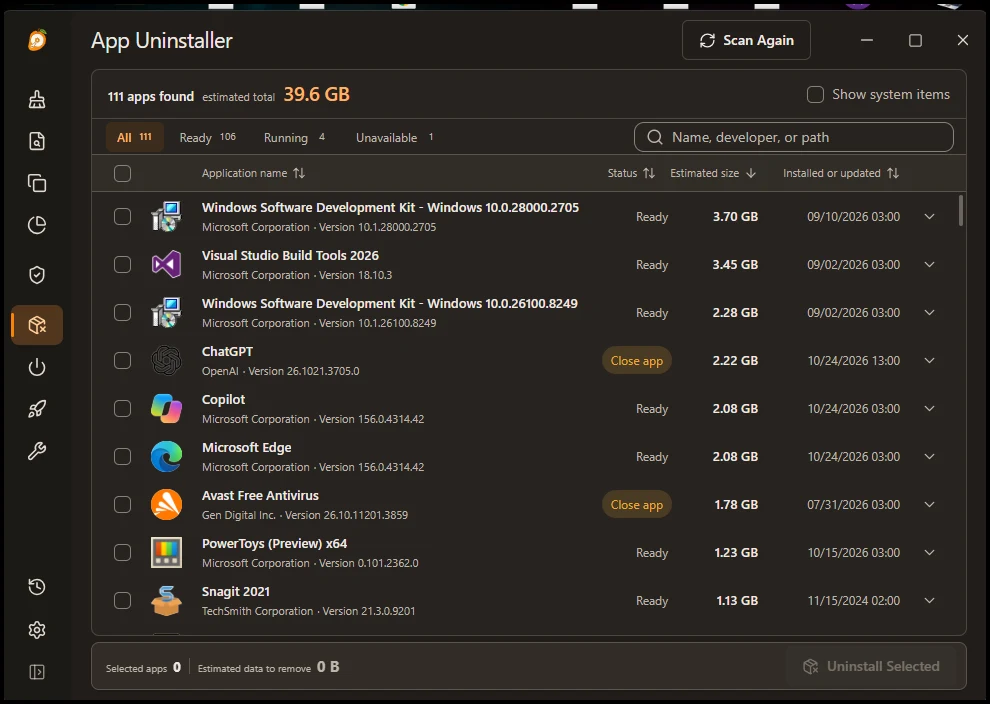The width and height of the screenshot is (990, 704).
Task: Switch to the Ready 106 tab
Action: tap(208, 137)
